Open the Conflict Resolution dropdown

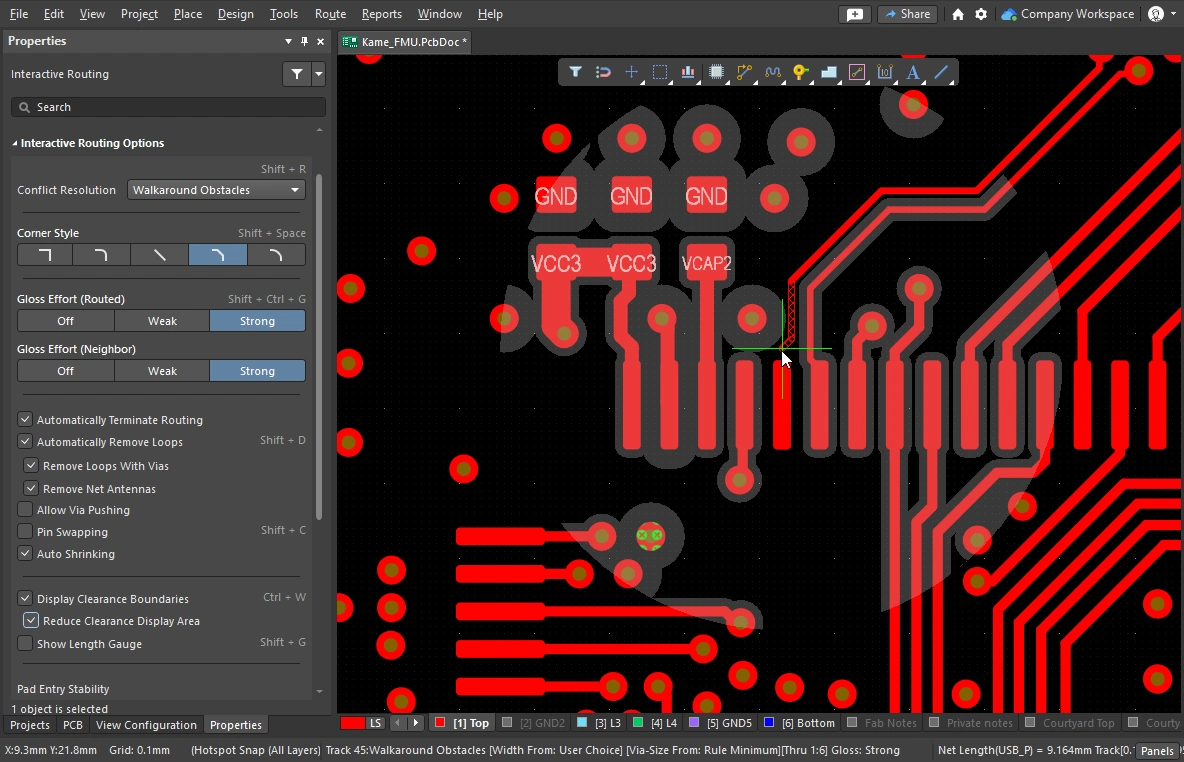(x=216, y=190)
